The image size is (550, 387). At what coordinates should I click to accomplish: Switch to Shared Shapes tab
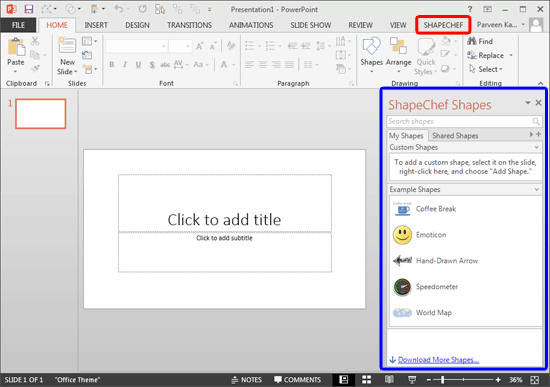[x=455, y=136]
